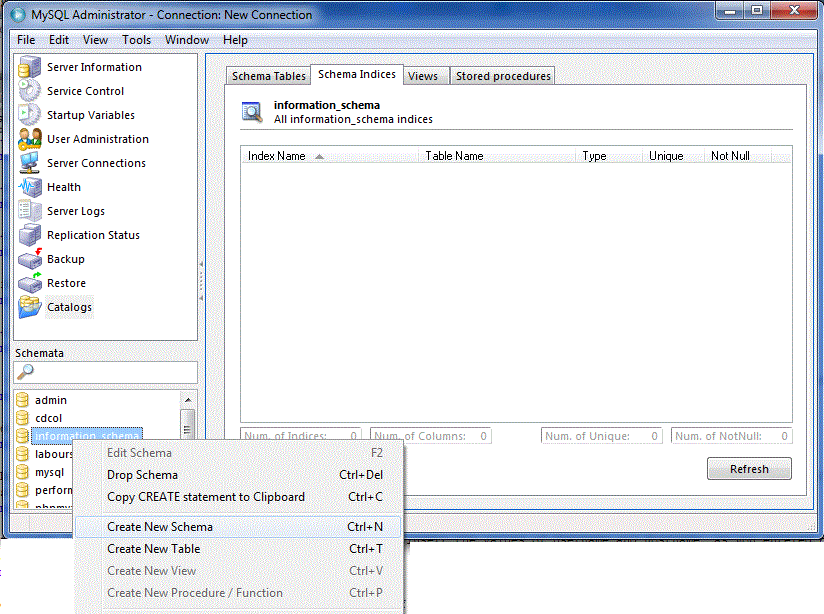Switch to the Stored procedures tab
Image resolution: width=824 pixels, height=614 pixels.
(503, 76)
